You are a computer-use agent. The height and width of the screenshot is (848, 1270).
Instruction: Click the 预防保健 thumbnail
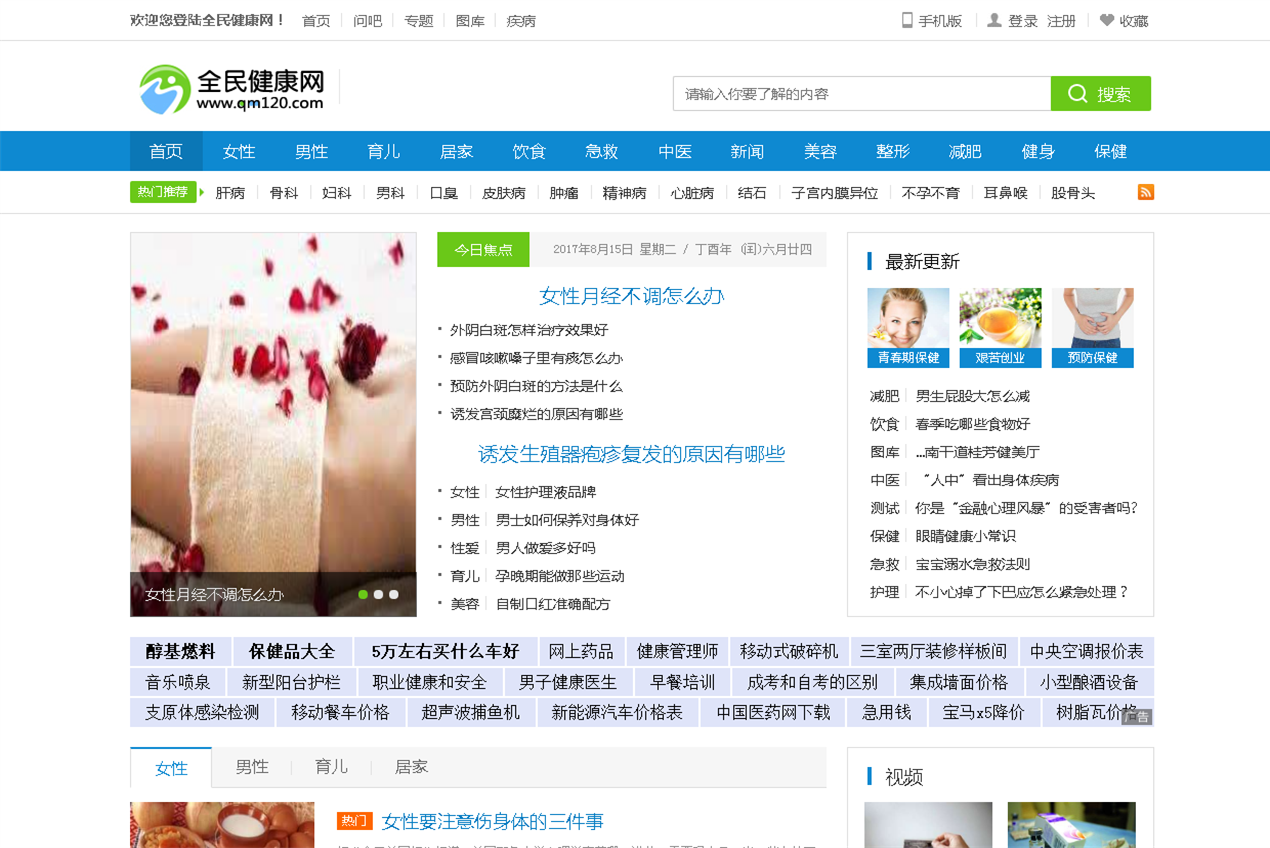(1092, 328)
